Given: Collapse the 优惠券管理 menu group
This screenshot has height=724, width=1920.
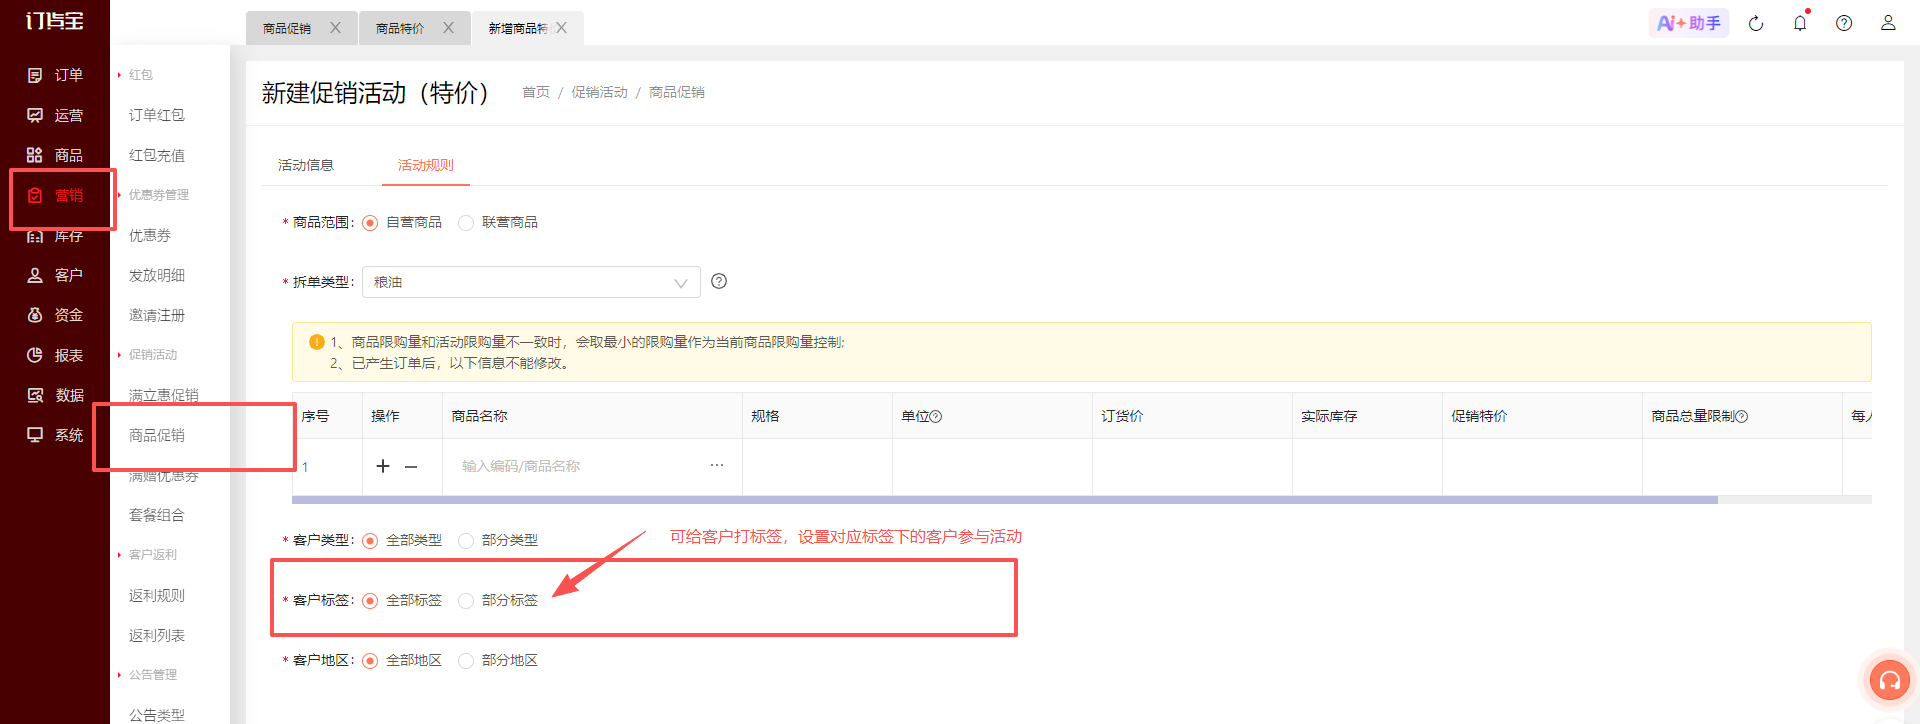Looking at the screenshot, I should coord(153,195).
